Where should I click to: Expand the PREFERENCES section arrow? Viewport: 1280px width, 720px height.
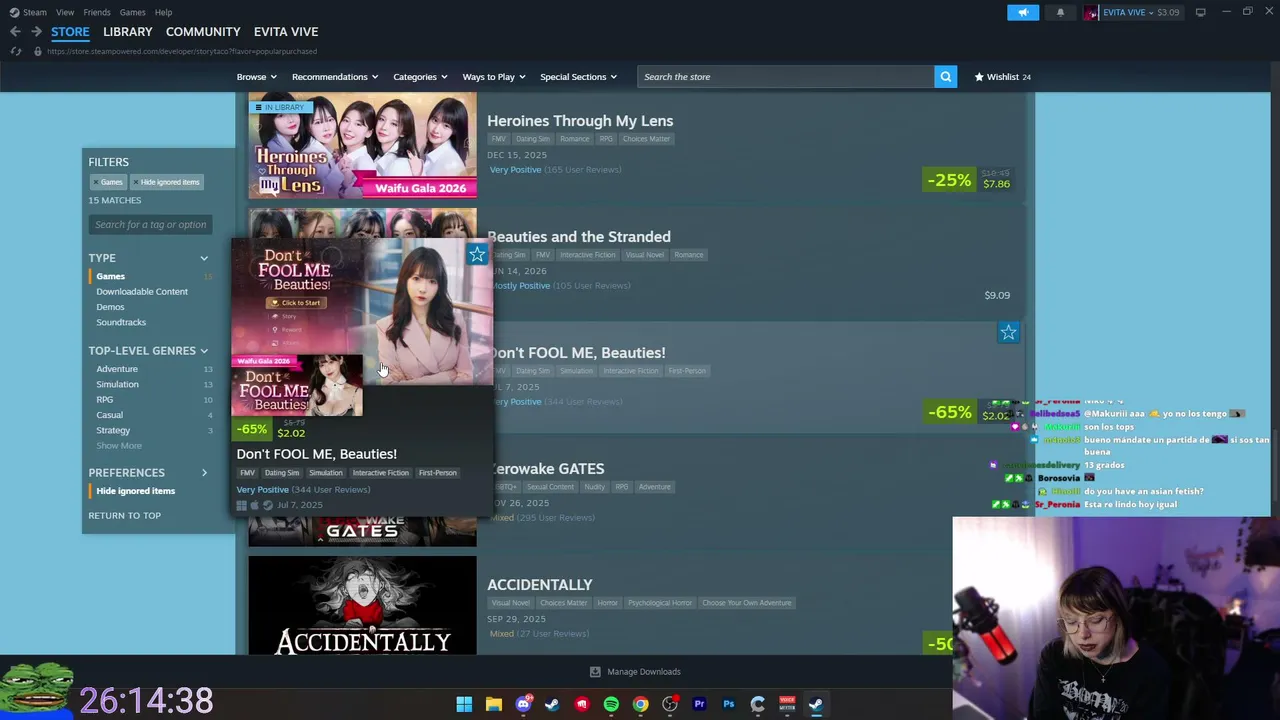[x=204, y=473]
